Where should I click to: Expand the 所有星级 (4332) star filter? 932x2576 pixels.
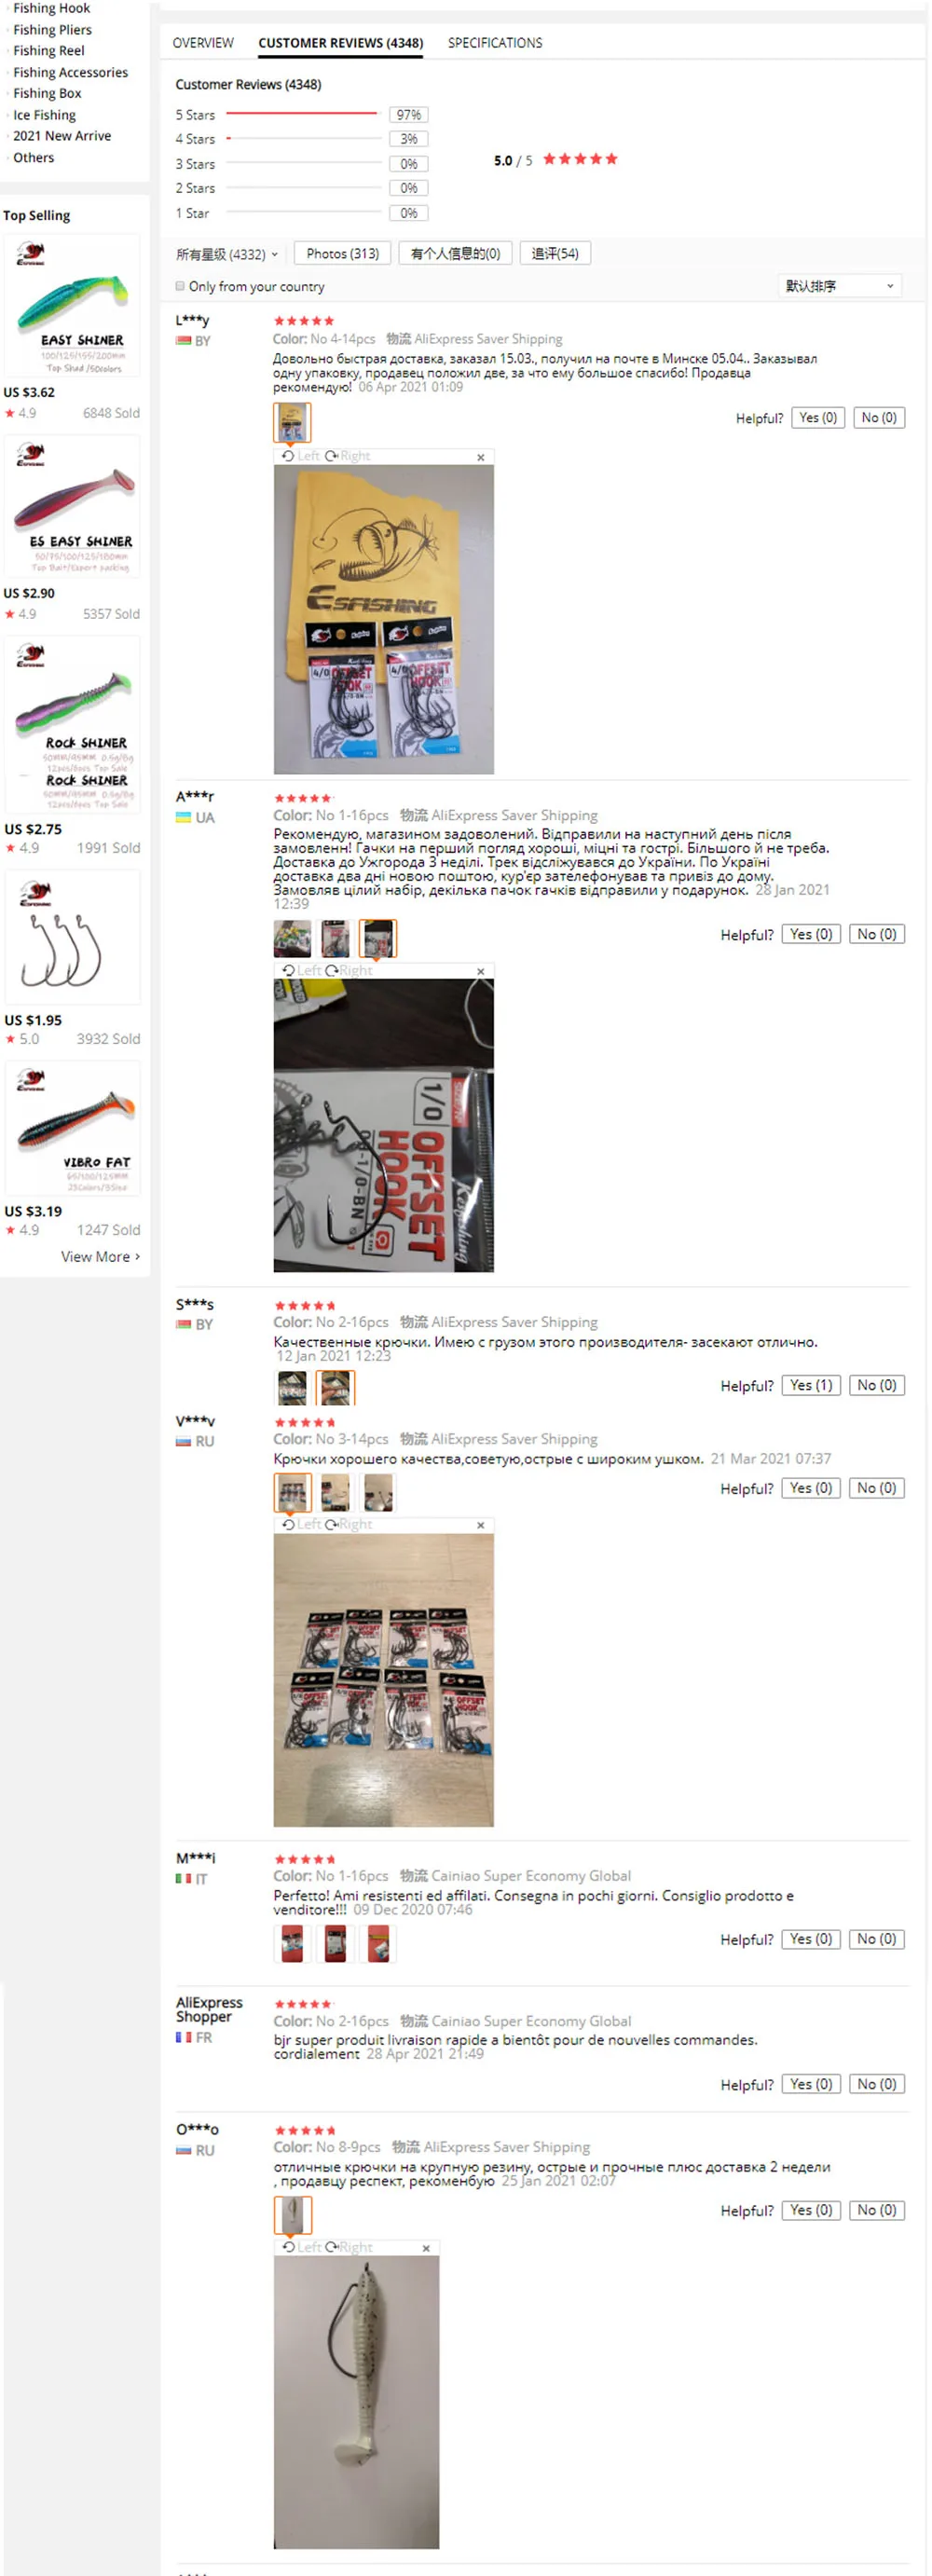click(x=226, y=254)
